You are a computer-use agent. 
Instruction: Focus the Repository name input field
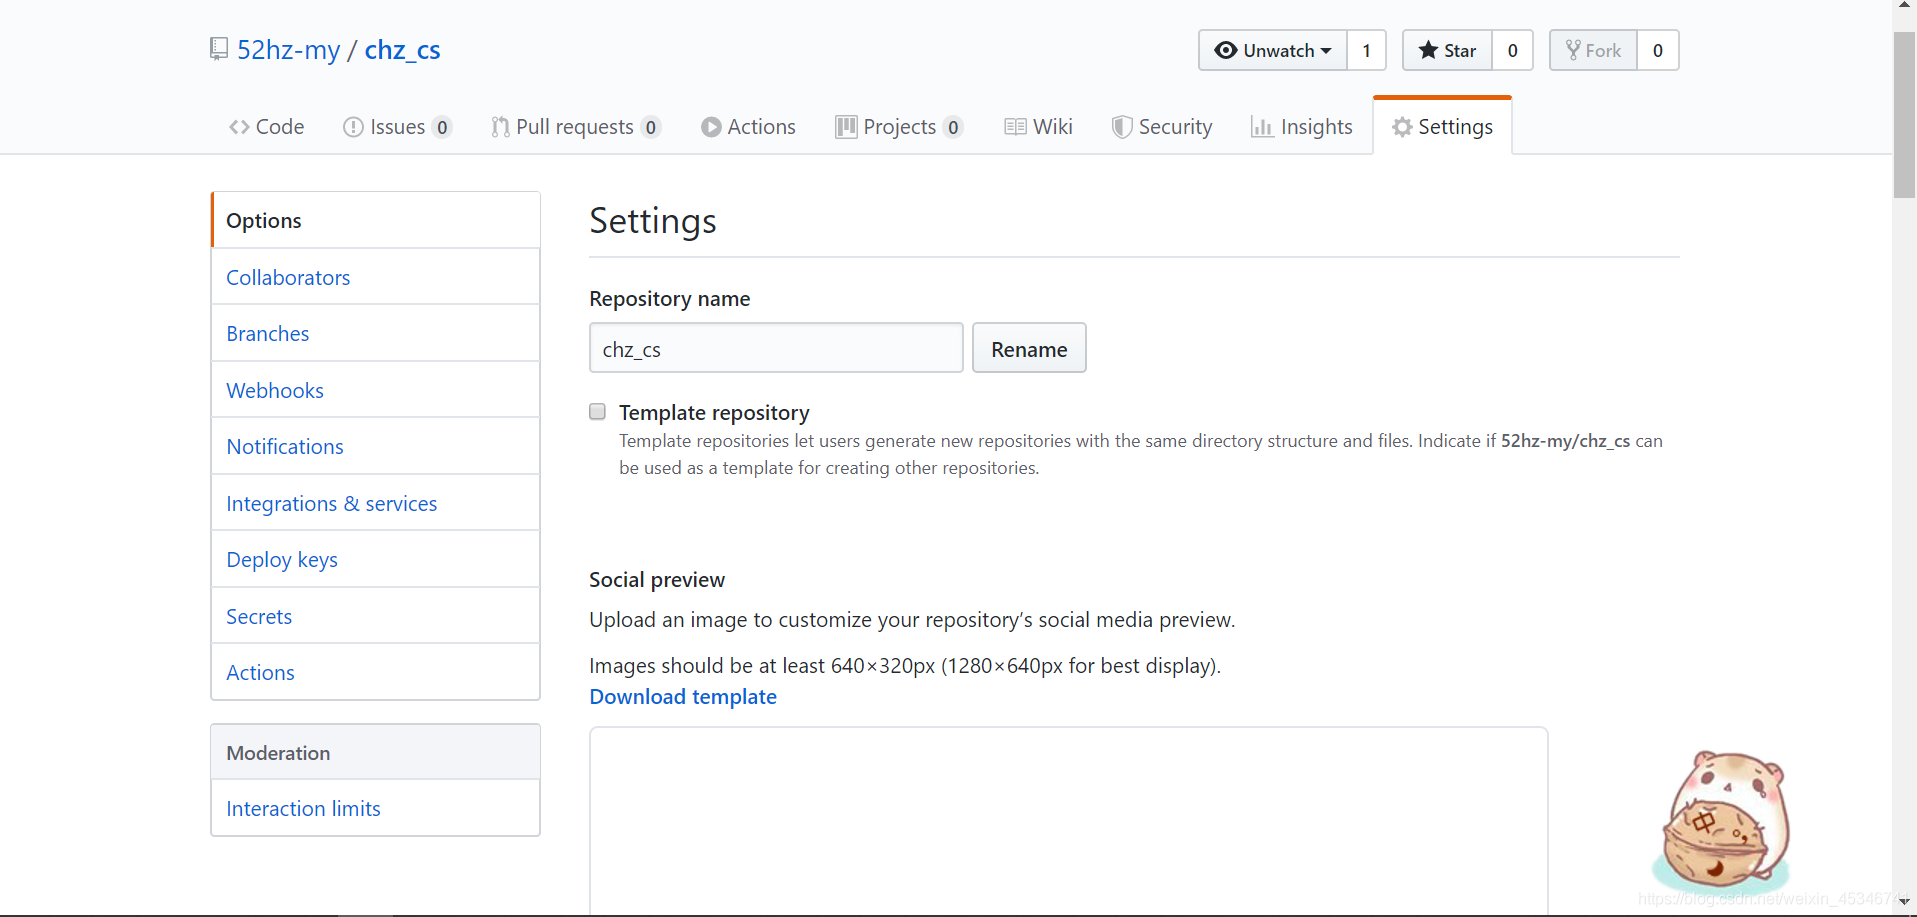[x=776, y=348]
